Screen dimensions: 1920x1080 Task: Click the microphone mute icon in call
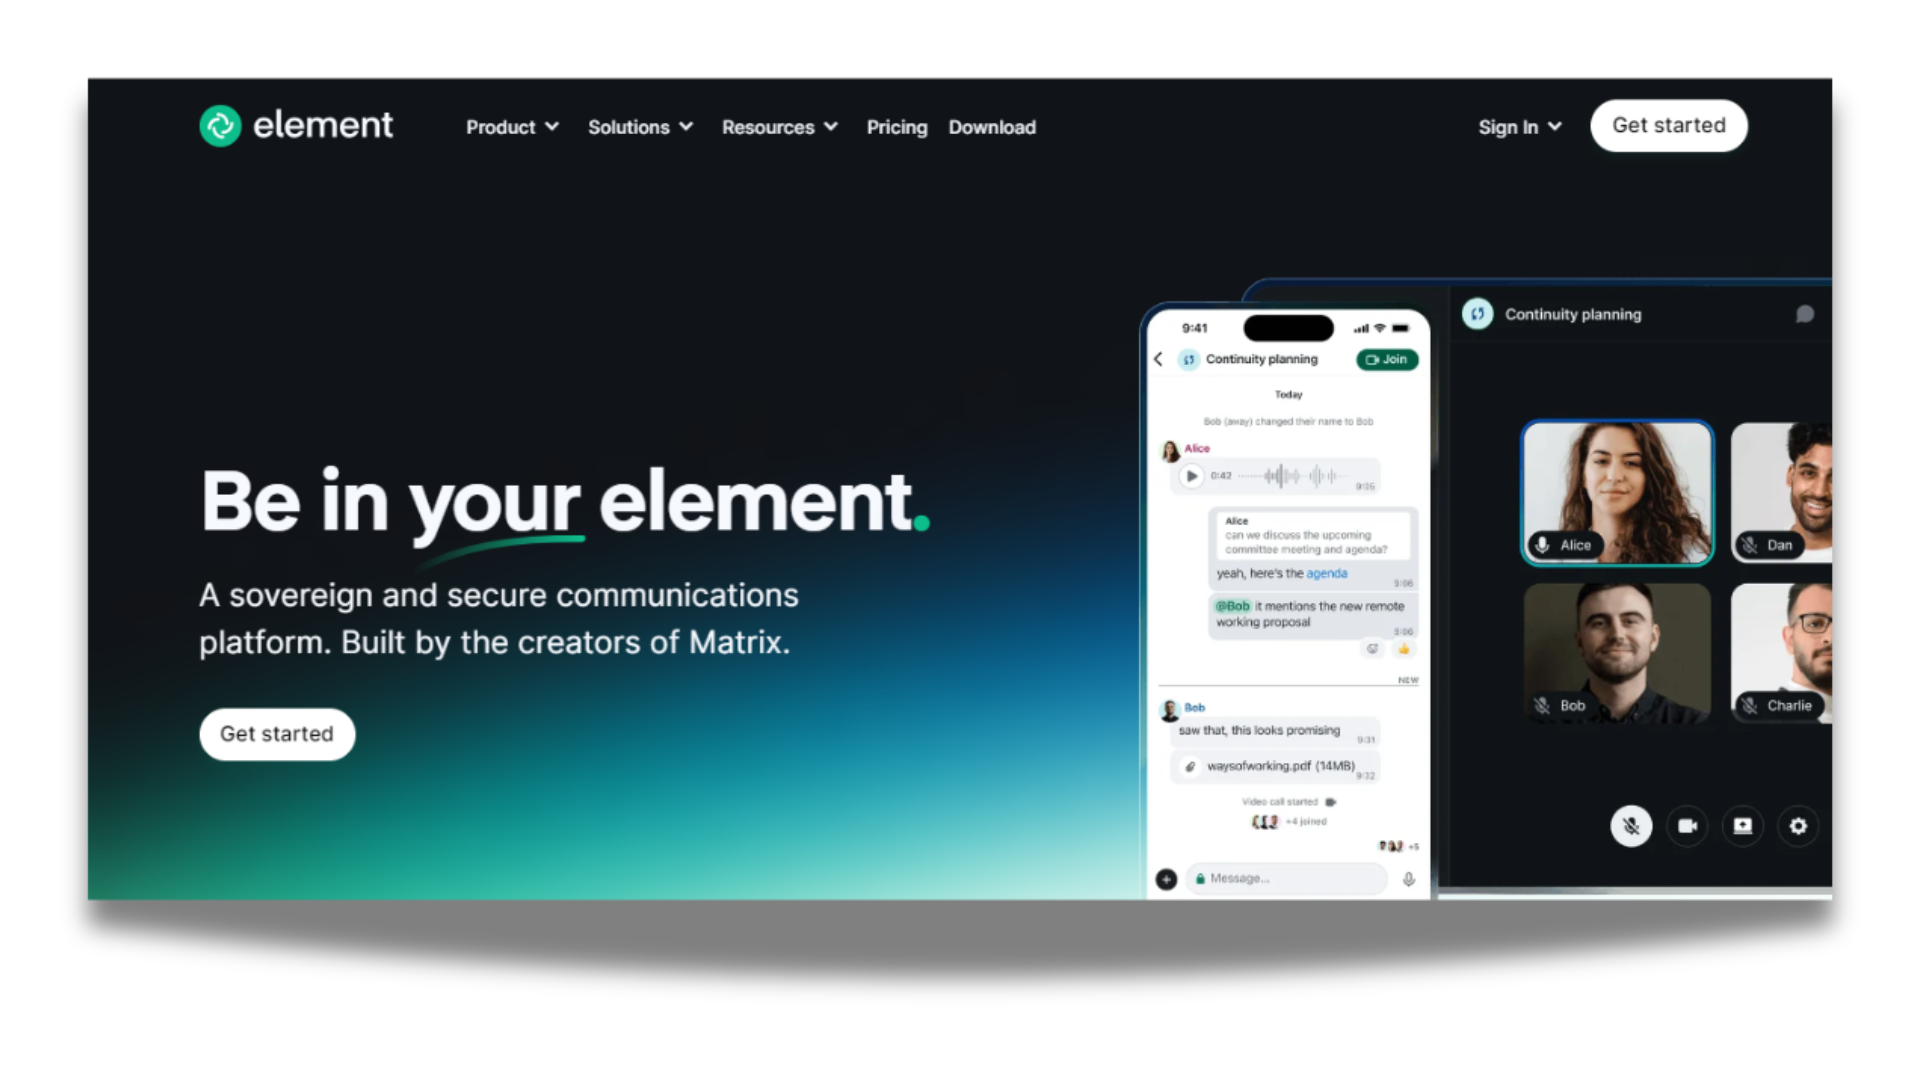[1631, 824]
